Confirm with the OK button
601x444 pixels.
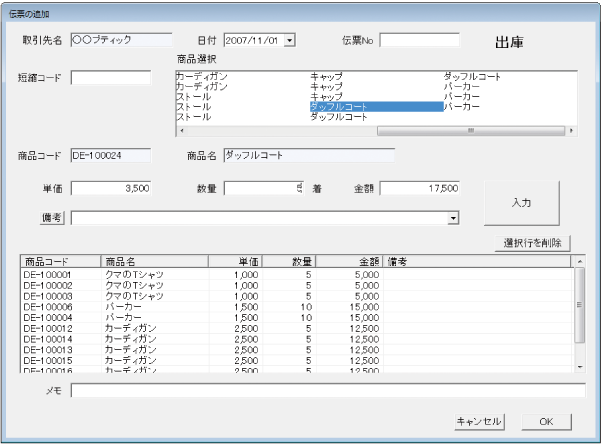coord(547,421)
